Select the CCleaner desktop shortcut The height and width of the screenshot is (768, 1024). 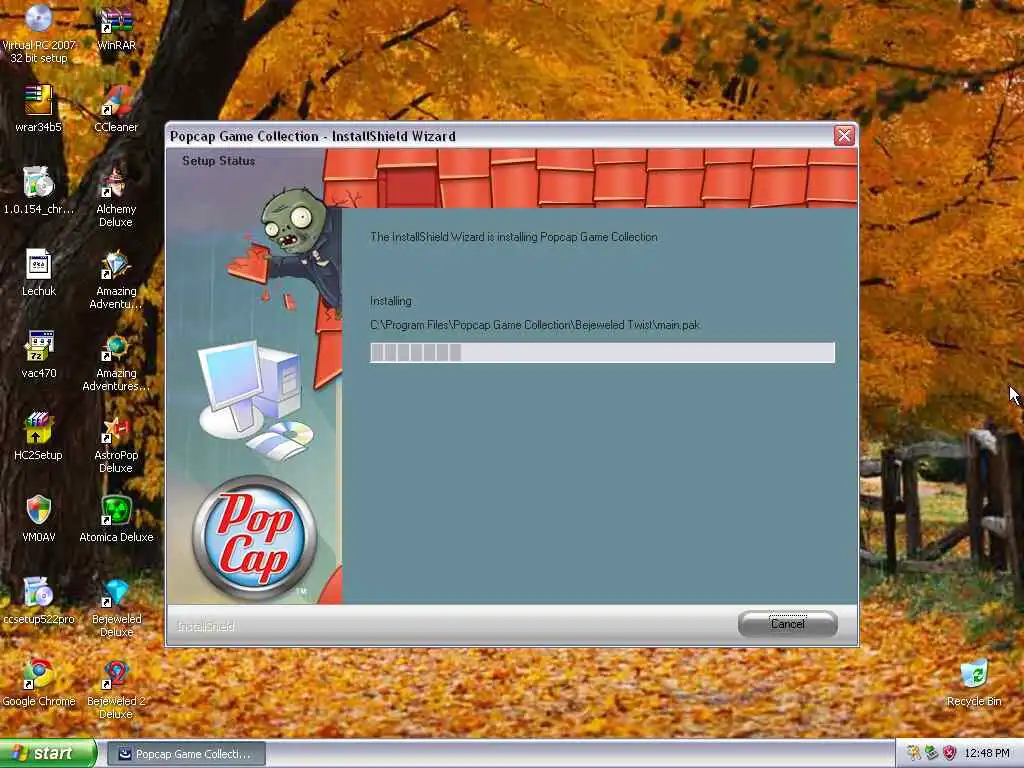pos(116,108)
